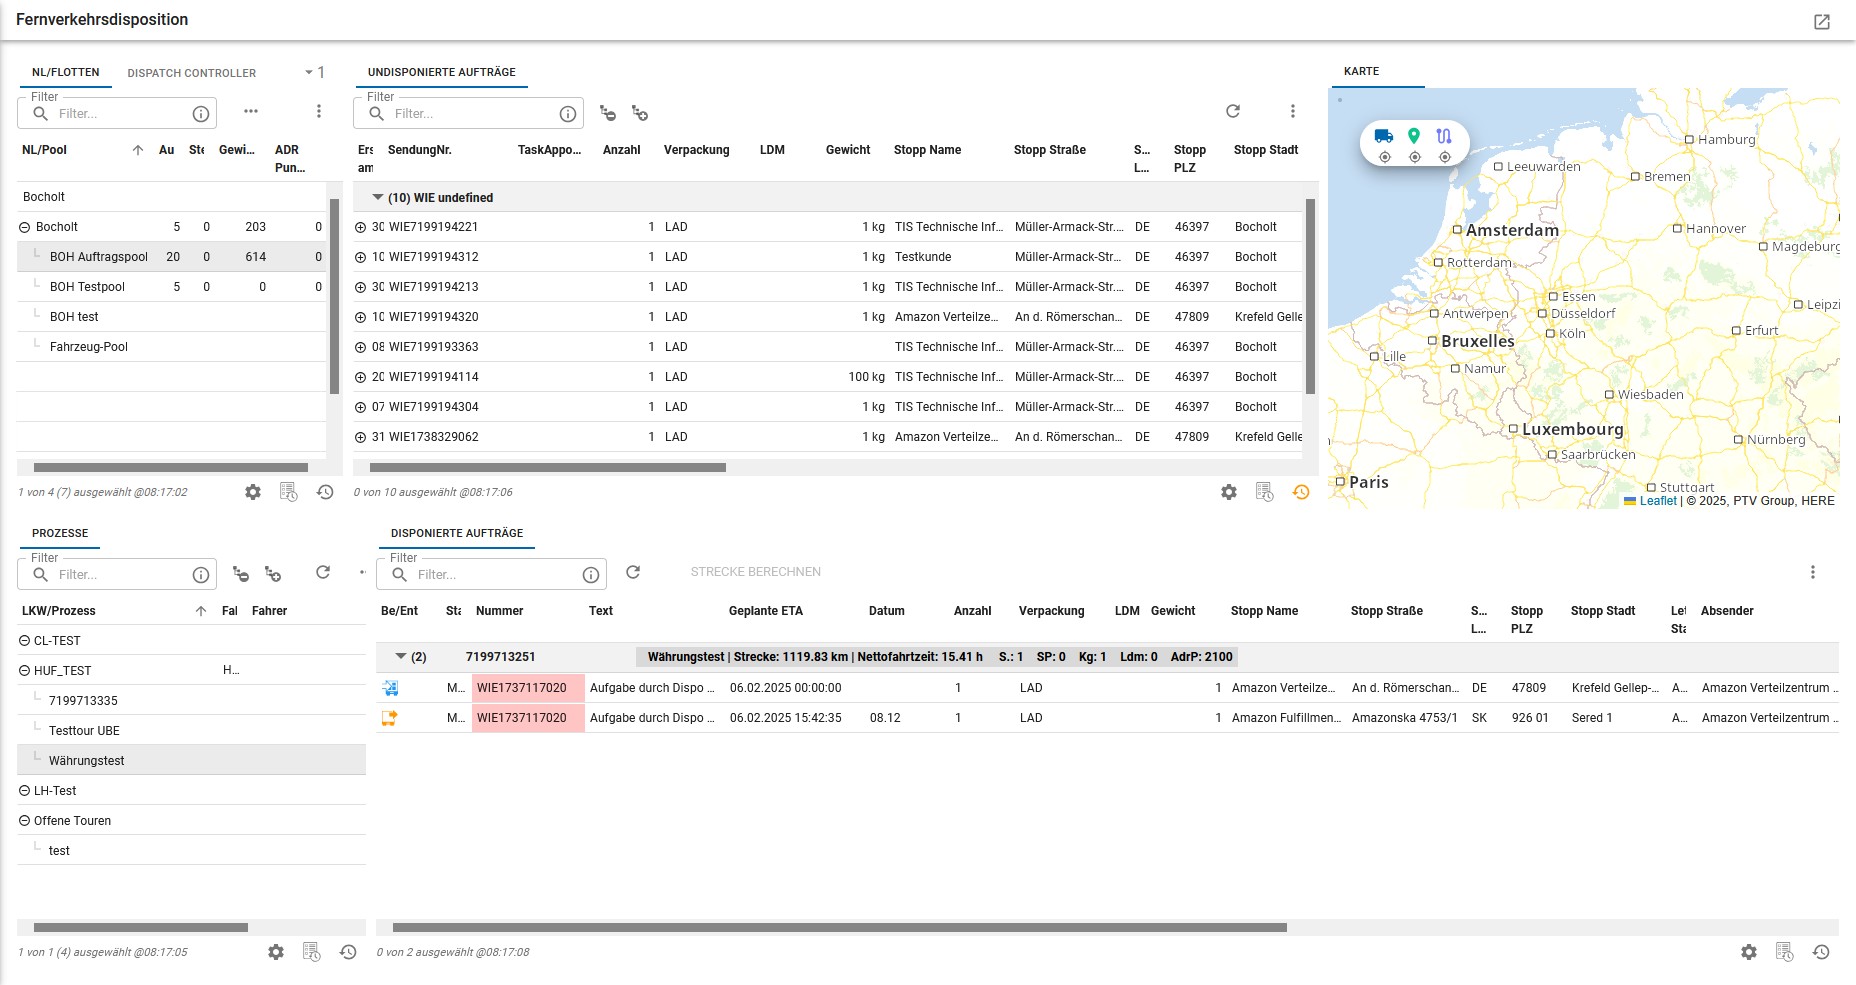
Task: Open settings gear under Disponierte Aufträge
Action: (x=1749, y=952)
